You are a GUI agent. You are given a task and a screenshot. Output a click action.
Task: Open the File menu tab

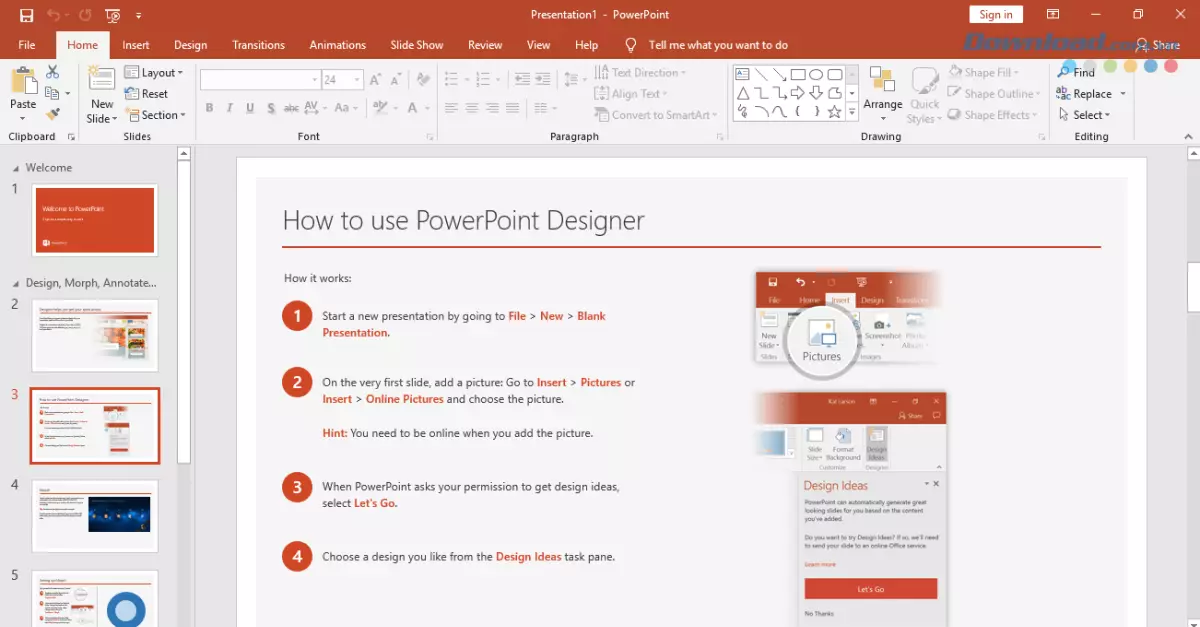click(x=27, y=45)
